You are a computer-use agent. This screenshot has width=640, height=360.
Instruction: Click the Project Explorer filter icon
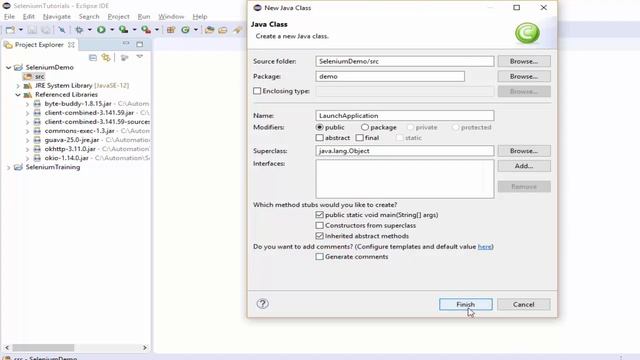coord(124,58)
